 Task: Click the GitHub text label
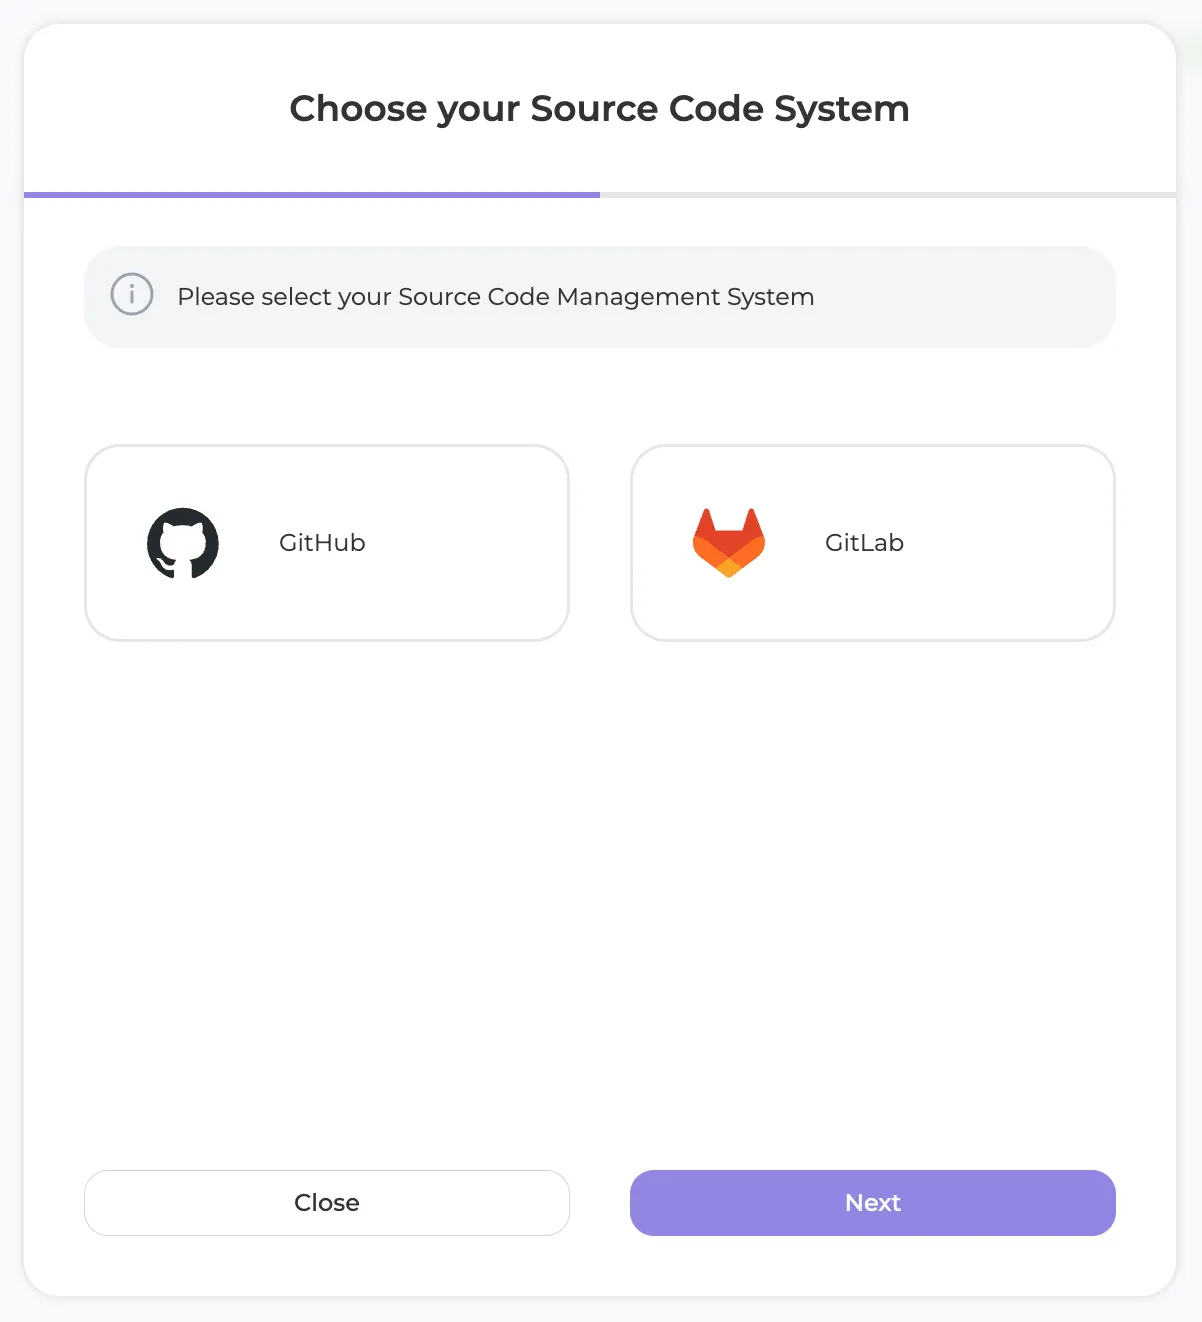(x=322, y=543)
